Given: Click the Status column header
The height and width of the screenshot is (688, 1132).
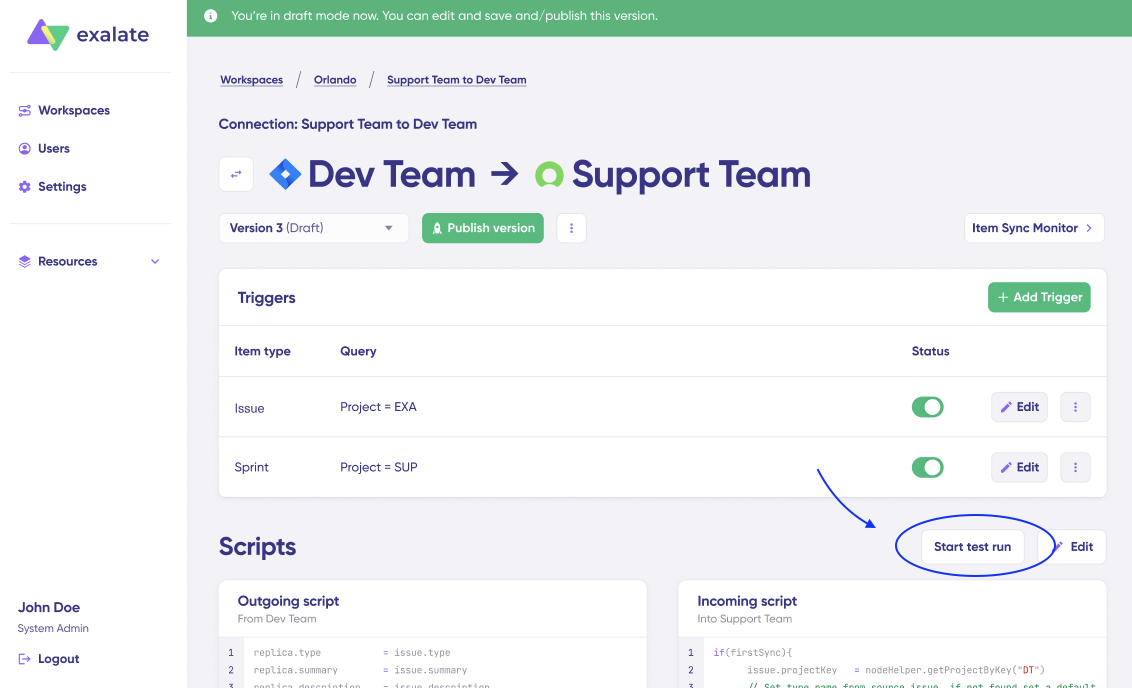Looking at the screenshot, I should tap(930, 352).
